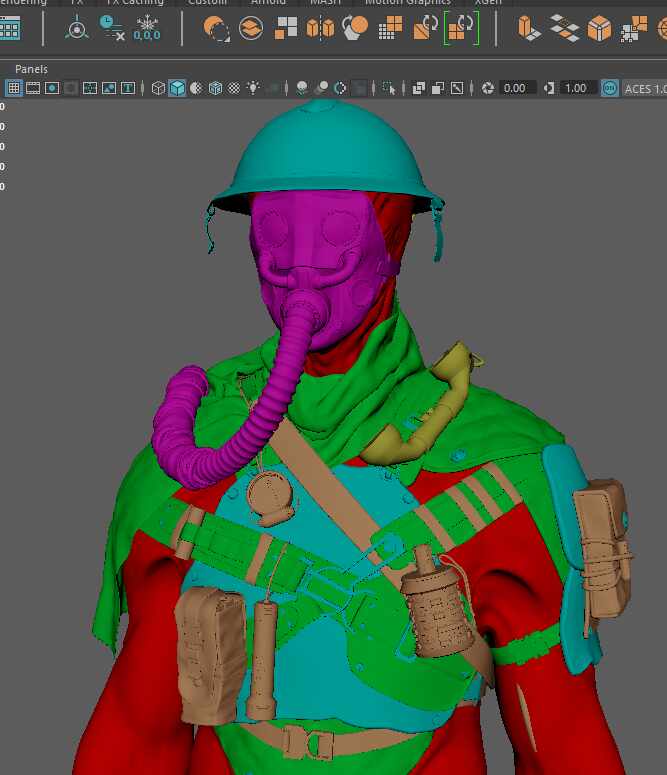The image size is (667, 775).
Task: Click the Bevel shelf icon
Action: (x=599, y=28)
